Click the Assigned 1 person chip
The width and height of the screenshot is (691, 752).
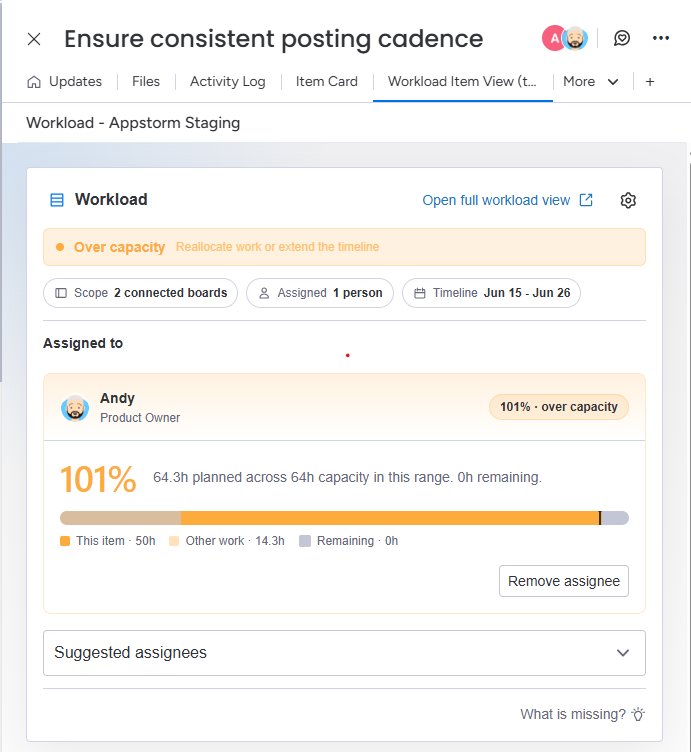(320, 293)
